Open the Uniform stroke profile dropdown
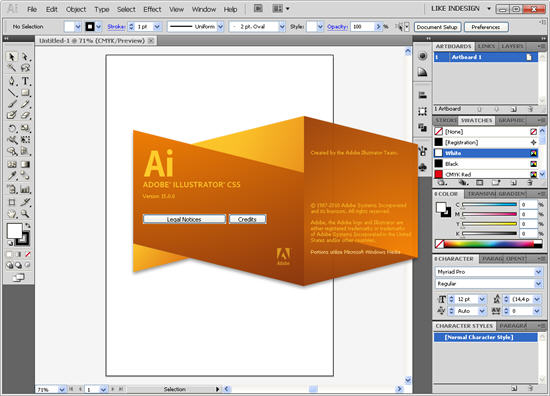Viewport: 550px width, 396px height. [x=220, y=27]
